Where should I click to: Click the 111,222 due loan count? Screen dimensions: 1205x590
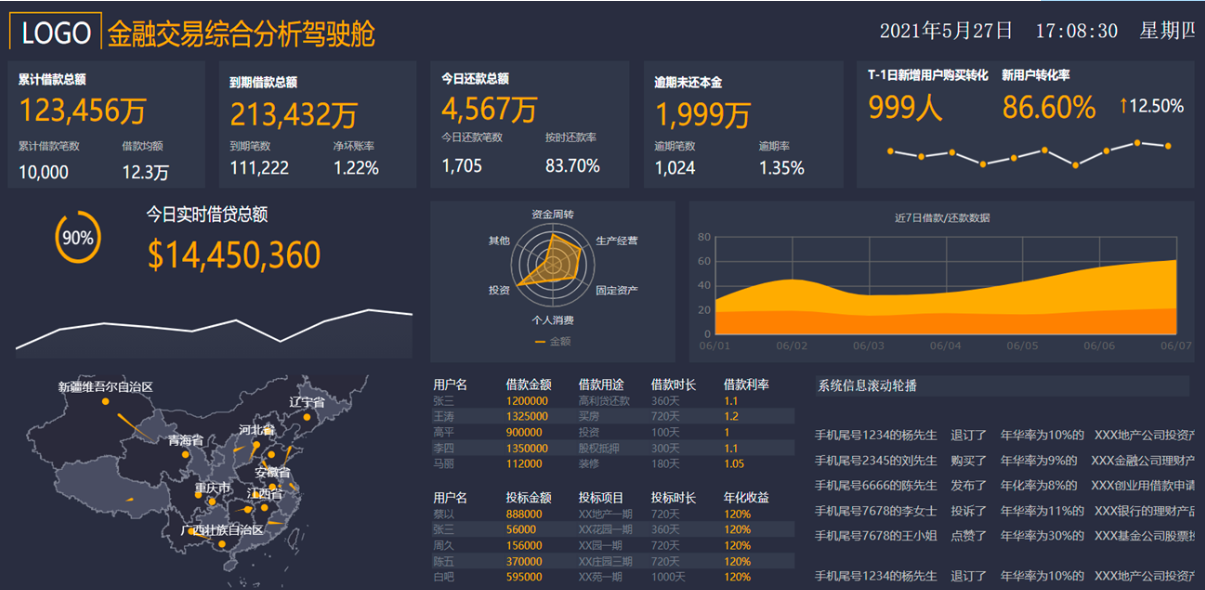coord(259,168)
